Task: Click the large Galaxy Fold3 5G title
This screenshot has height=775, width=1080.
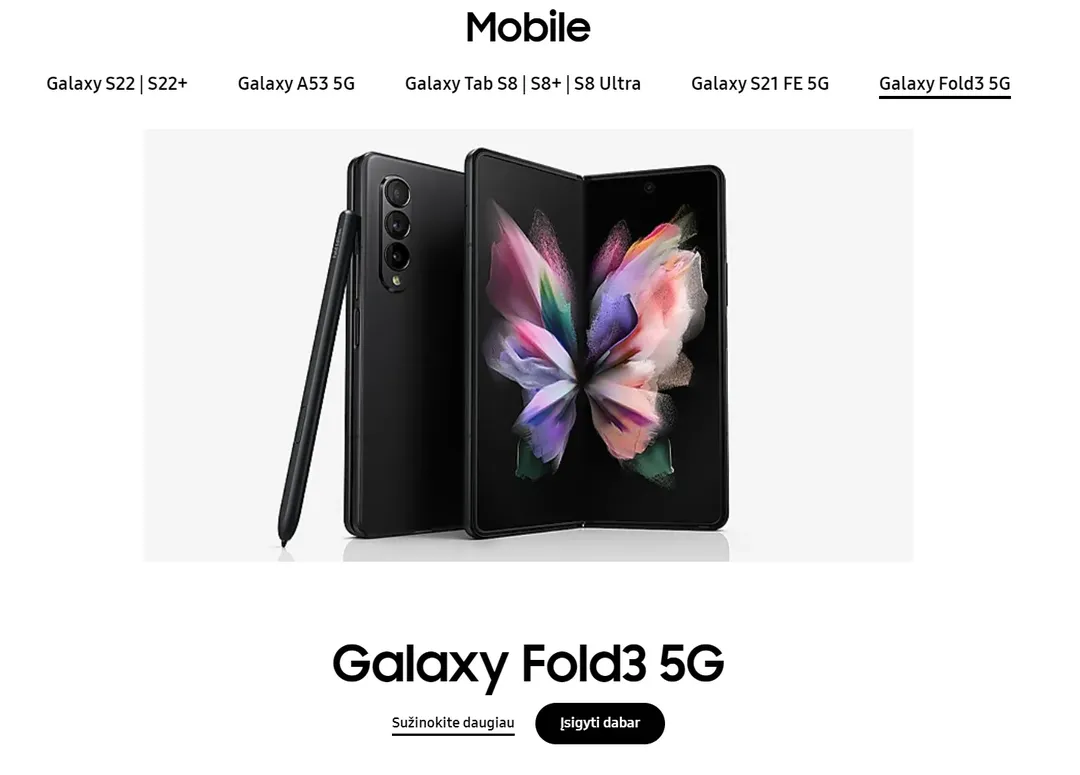Action: coord(528,665)
